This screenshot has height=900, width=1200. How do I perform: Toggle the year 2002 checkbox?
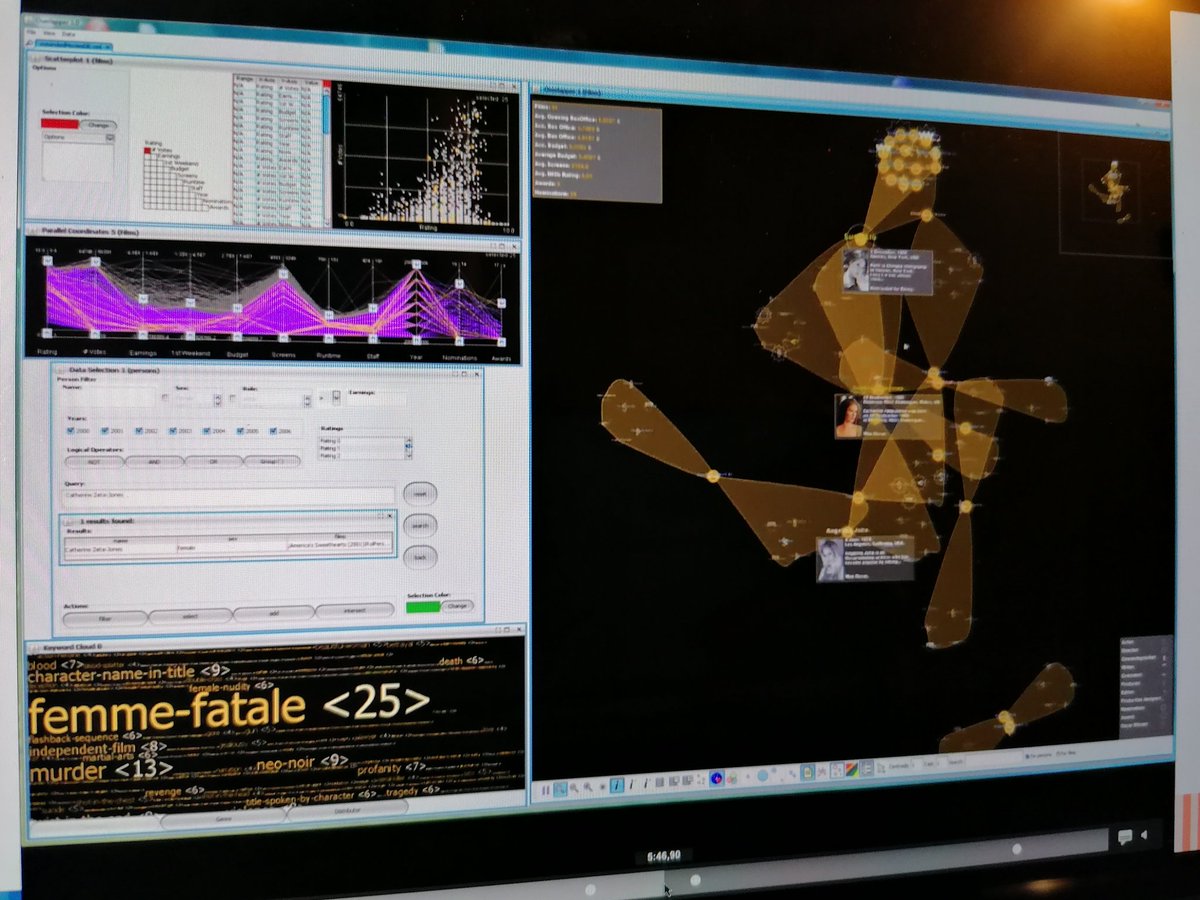pos(139,430)
